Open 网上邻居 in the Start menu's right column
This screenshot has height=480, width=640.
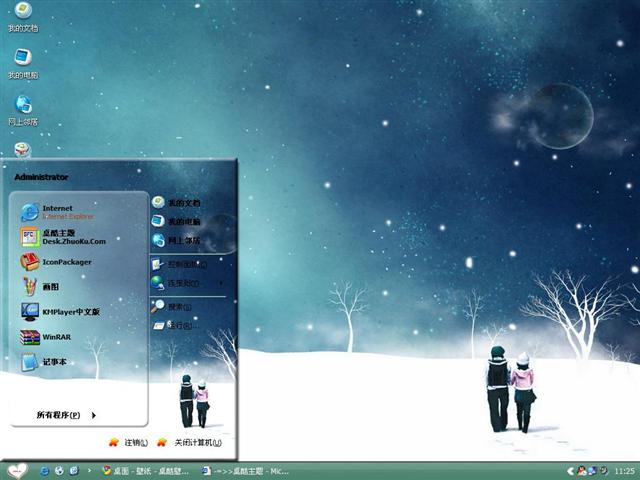pos(176,240)
